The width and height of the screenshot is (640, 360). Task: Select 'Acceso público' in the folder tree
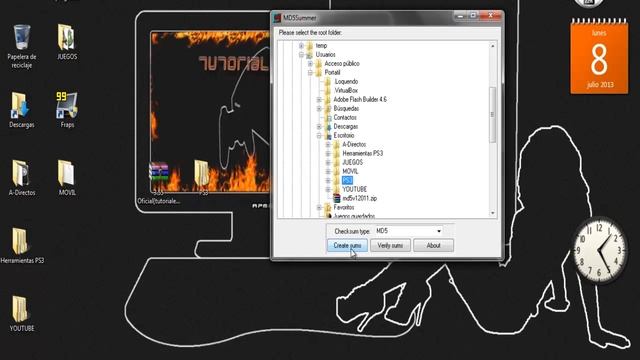coord(342,64)
